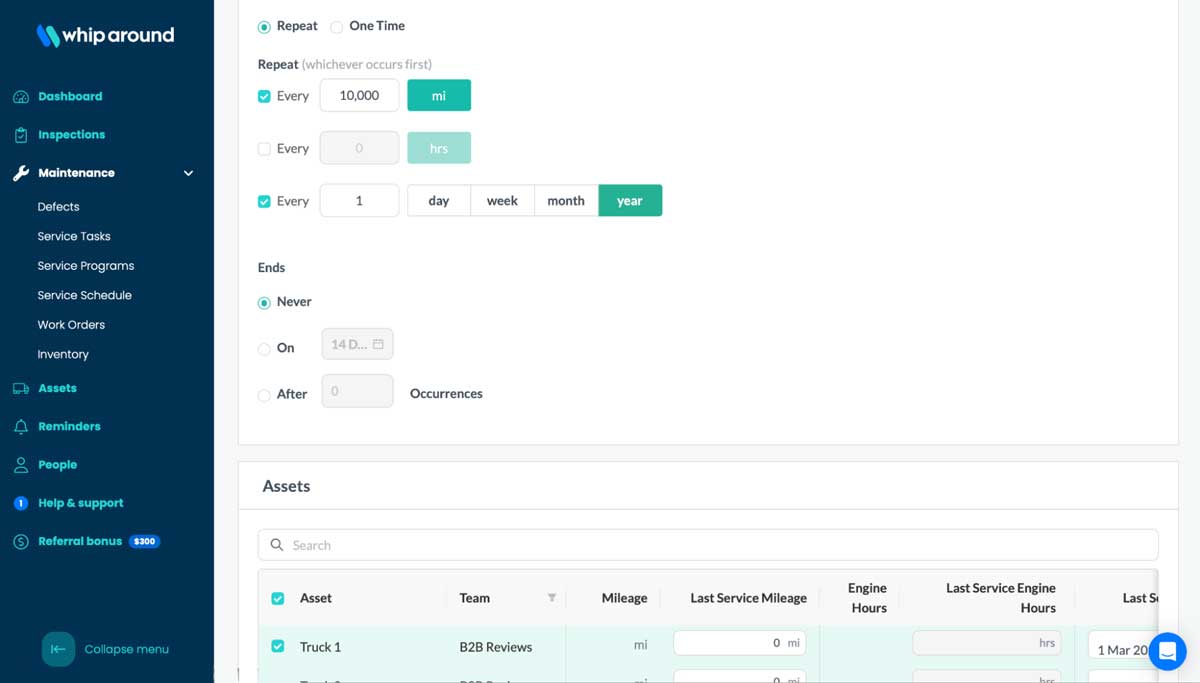Uncheck the Truck 1 asset row
This screenshot has width=1200, height=683.
coord(277,646)
